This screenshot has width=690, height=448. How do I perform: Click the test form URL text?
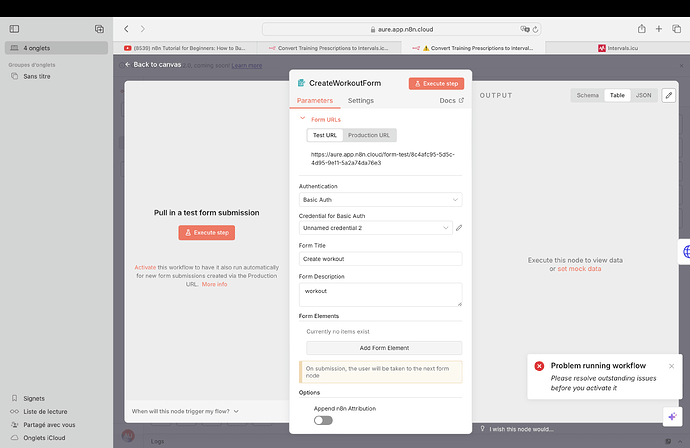pos(382,158)
